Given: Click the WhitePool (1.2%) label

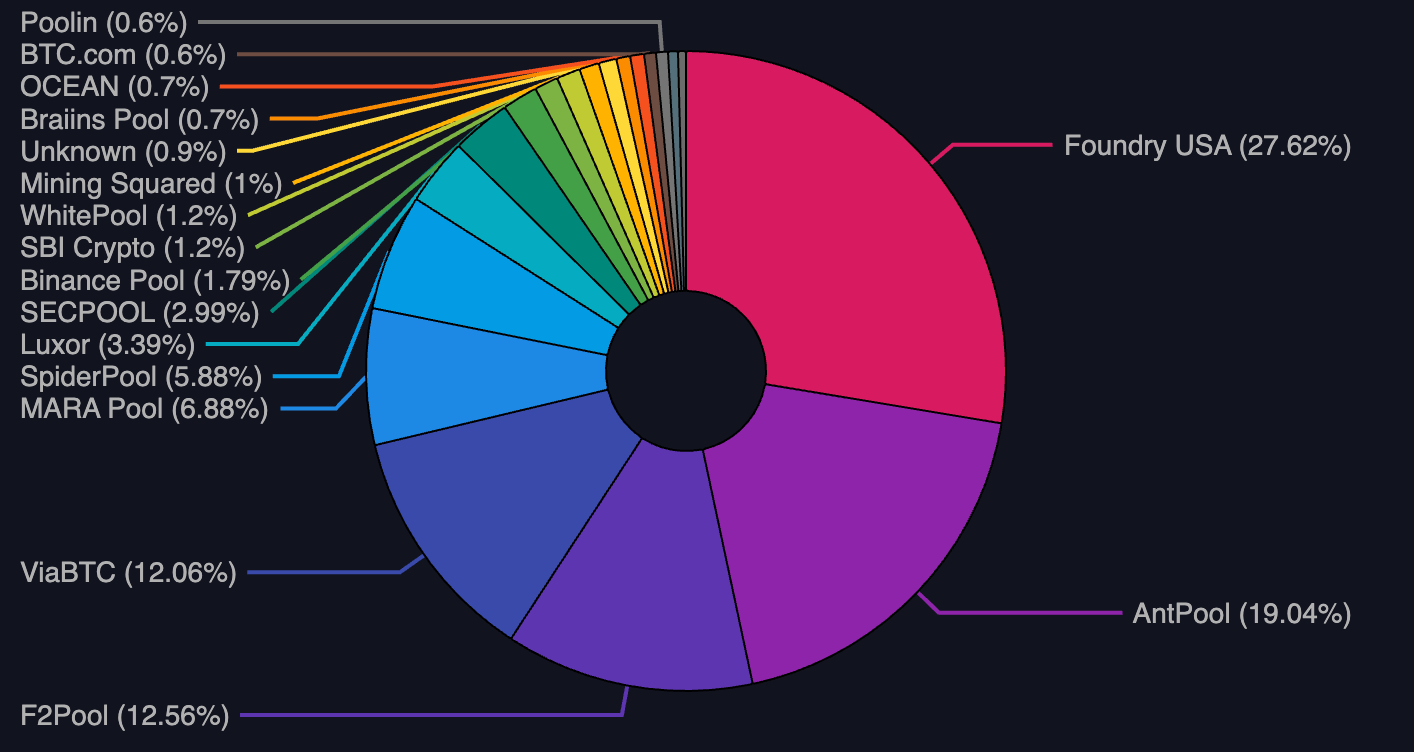Looking at the screenshot, I should pyautogui.click(x=128, y=215).
